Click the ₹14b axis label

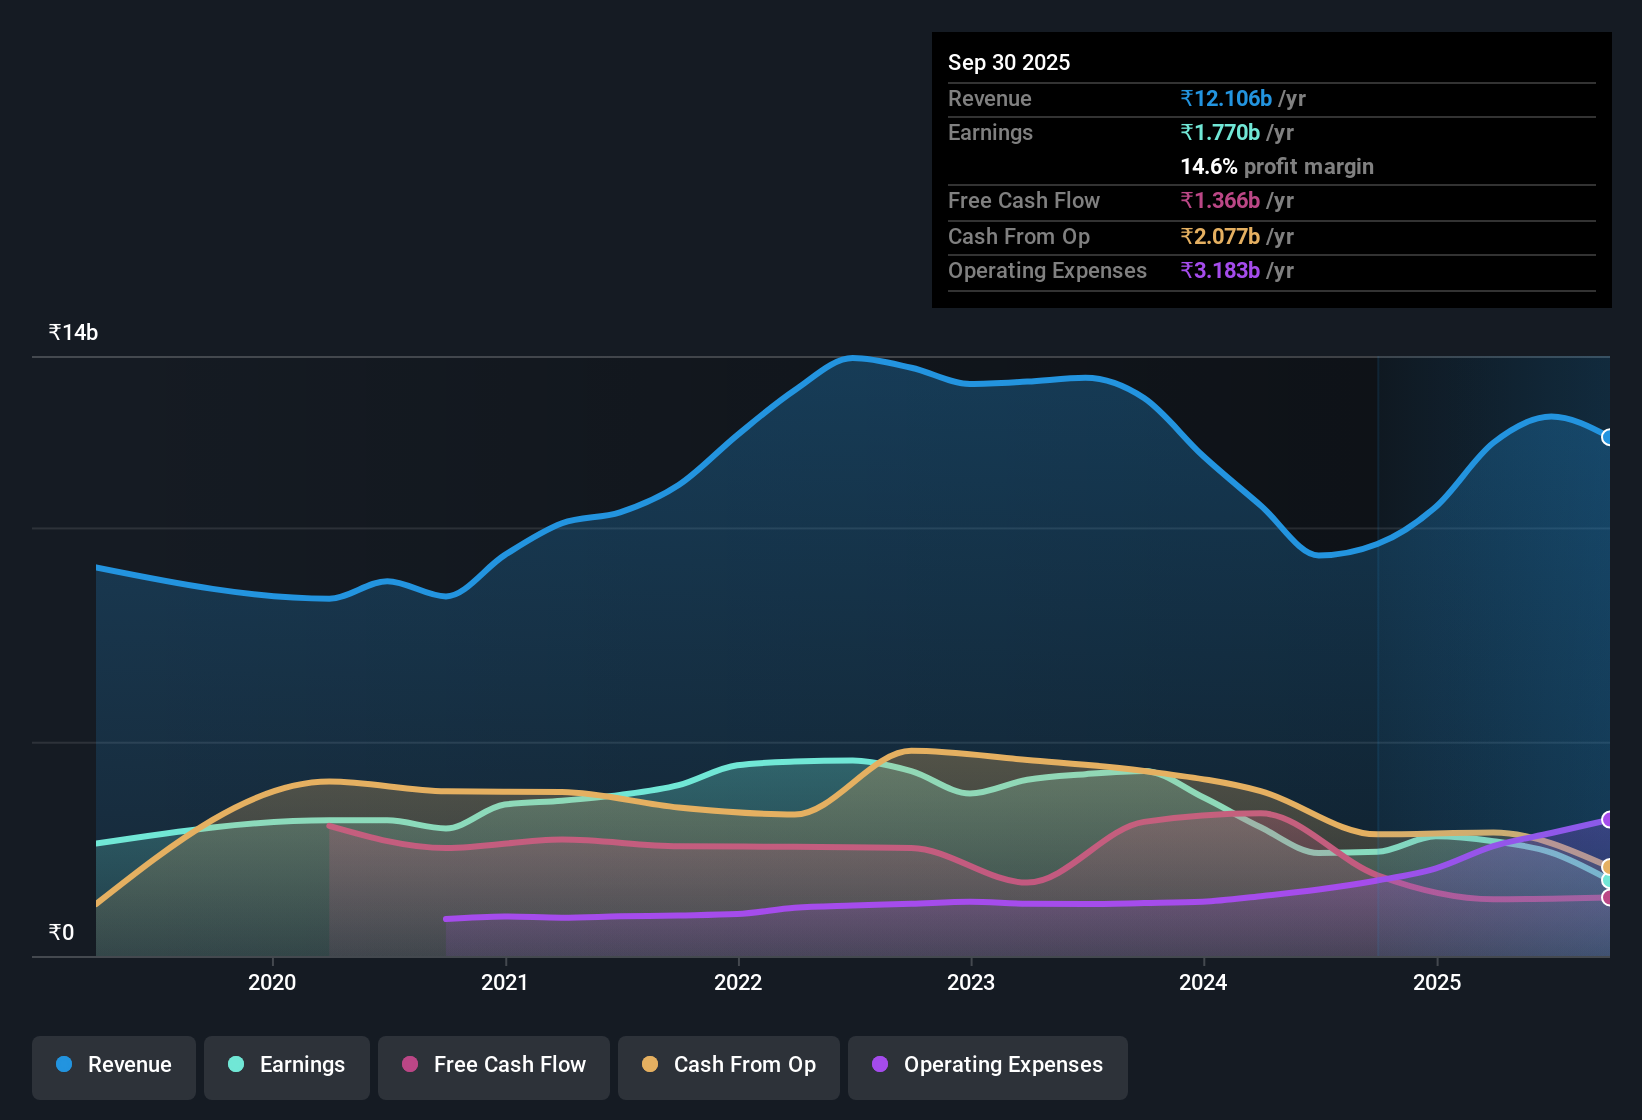tap(71, 331)
